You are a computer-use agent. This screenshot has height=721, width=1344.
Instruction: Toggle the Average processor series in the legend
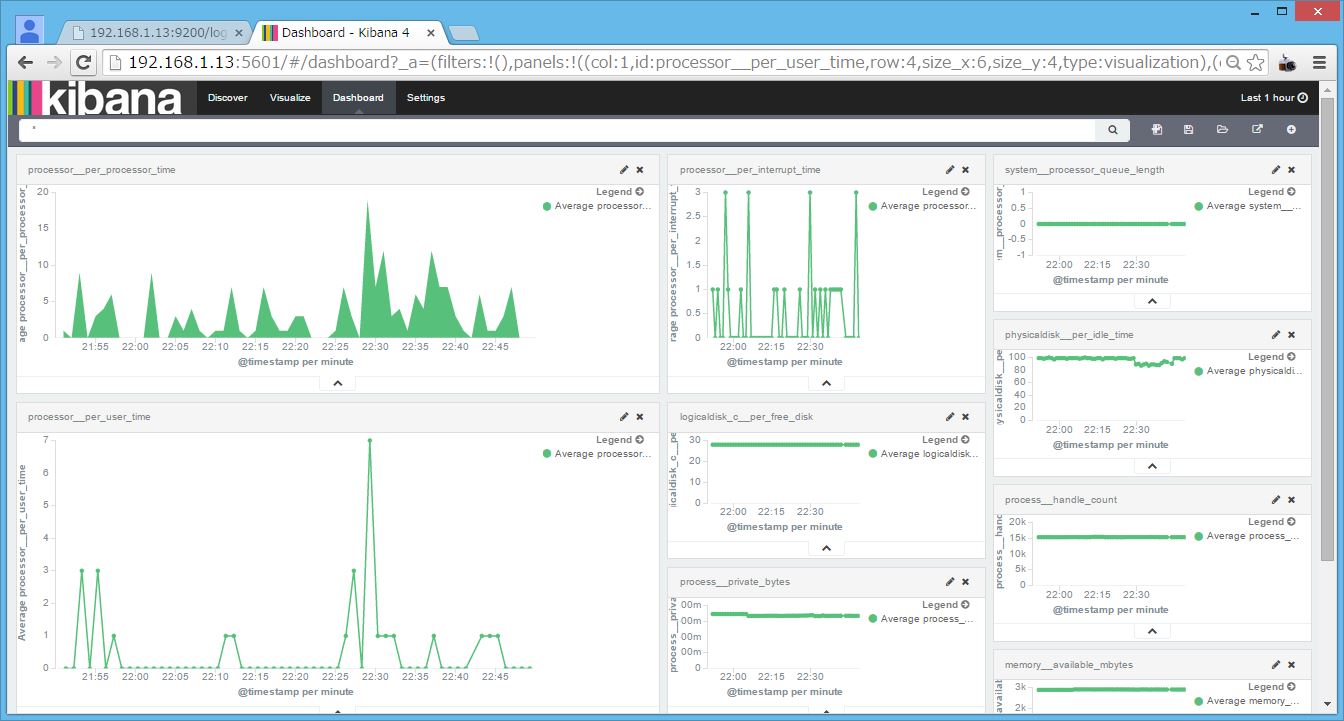coord(600,205)
